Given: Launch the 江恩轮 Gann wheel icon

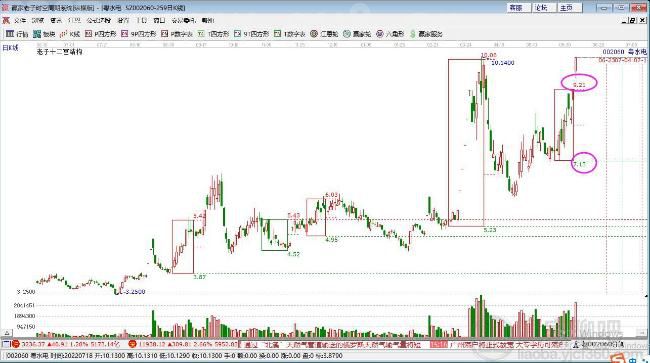Looking at the screenshot, I should pyautogui.click(x=324, y=34).
